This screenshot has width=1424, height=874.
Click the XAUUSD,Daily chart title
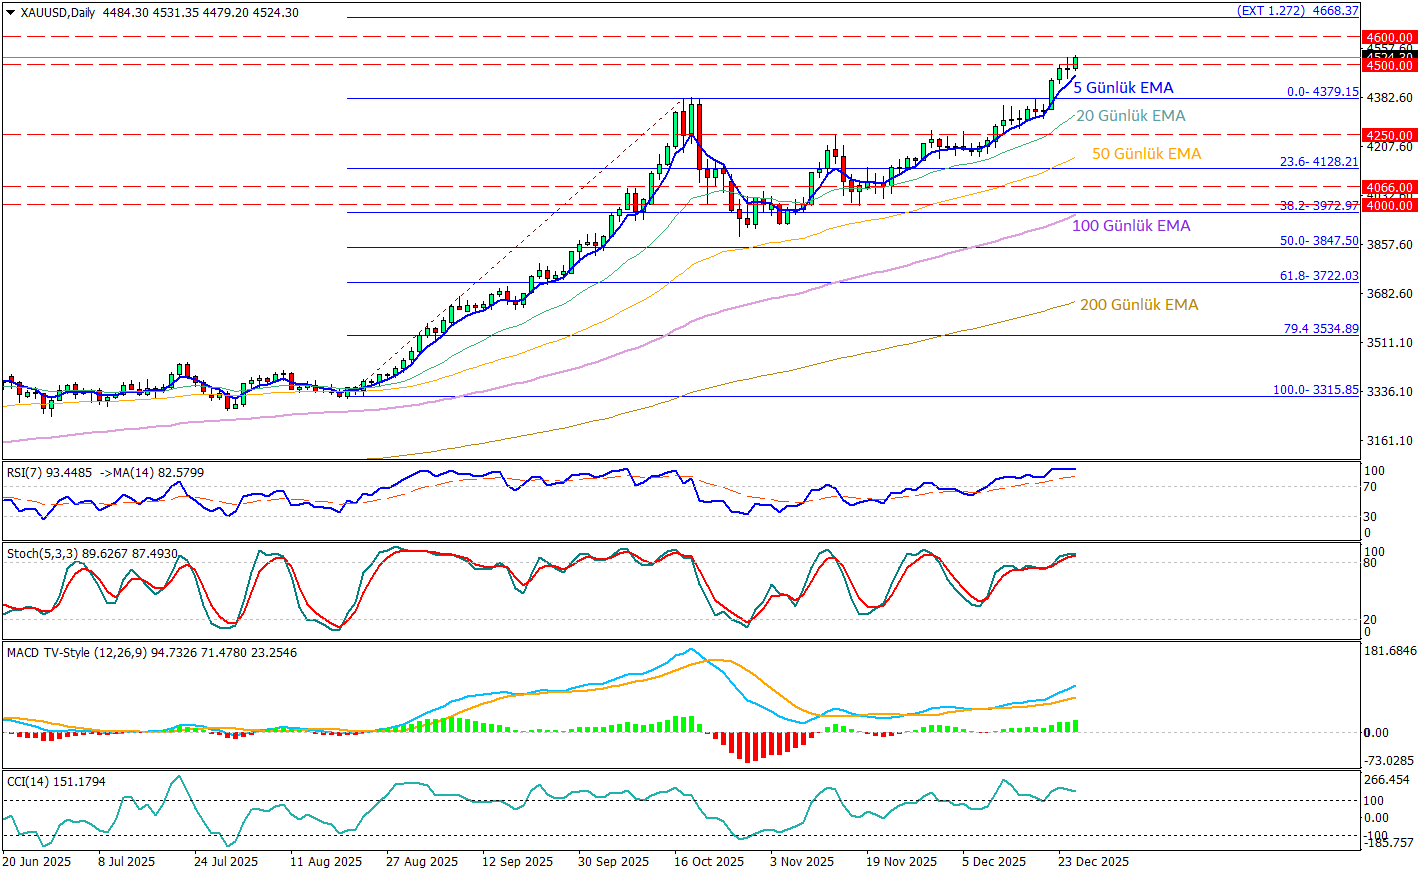coord(58,13)
